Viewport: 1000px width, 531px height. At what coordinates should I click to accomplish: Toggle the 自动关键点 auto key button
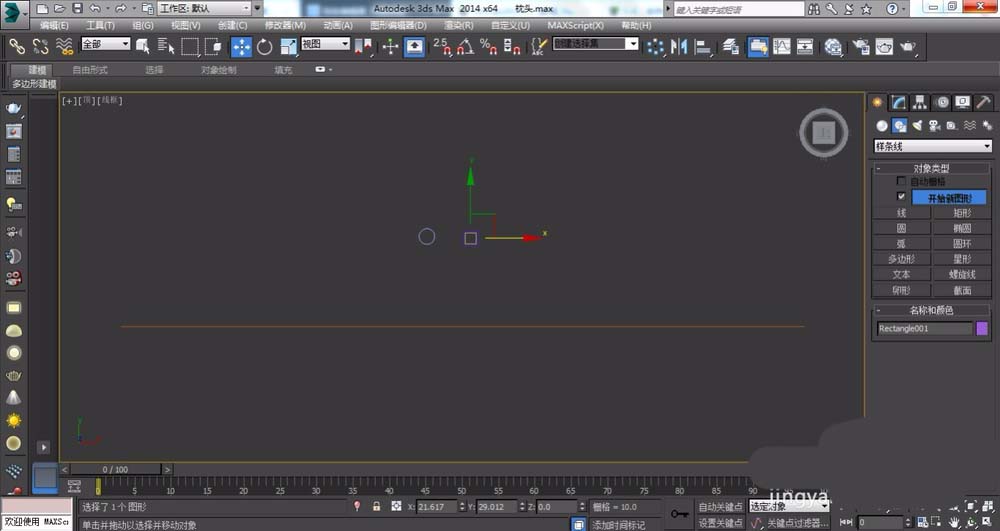click(720, 507)
